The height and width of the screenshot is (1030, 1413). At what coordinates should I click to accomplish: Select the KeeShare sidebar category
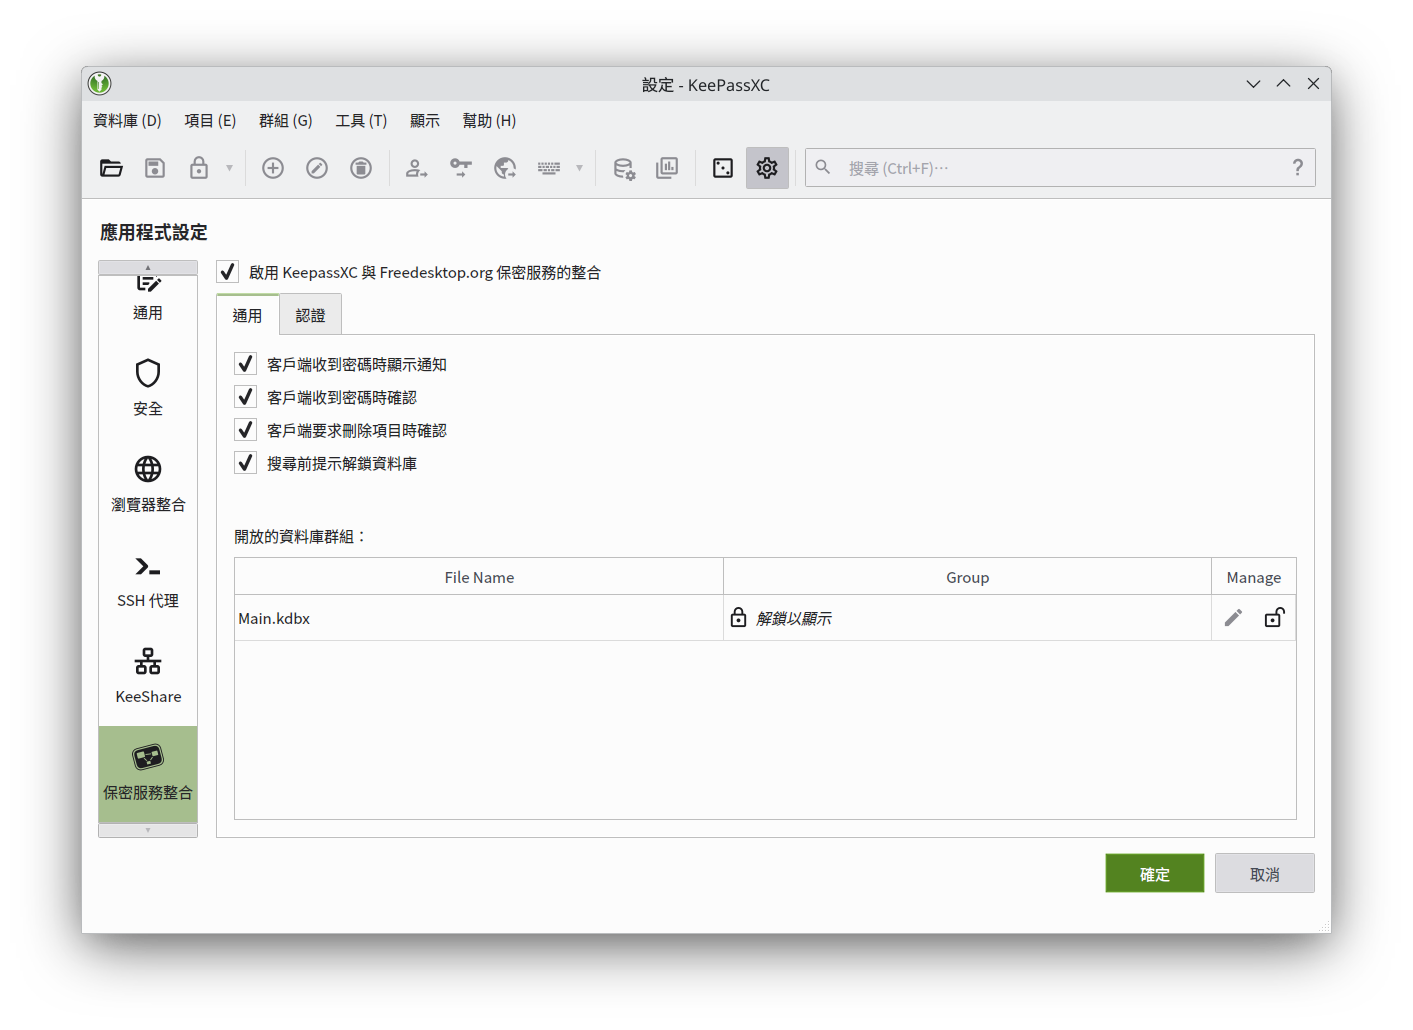click(x=148, y=676)
